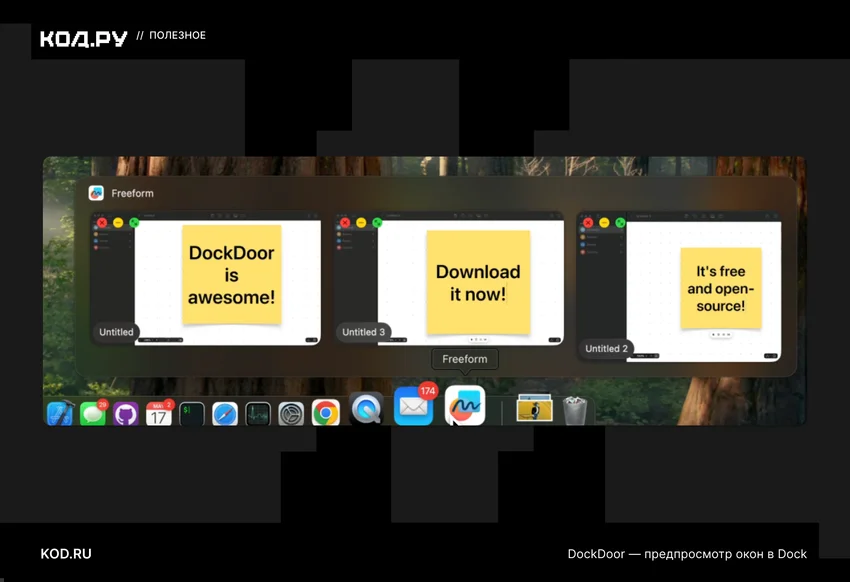The width and height of the screenshot is (850, 582).
Task: Select the 'It's free and open-source!' preview
Action: coord(679,287)
